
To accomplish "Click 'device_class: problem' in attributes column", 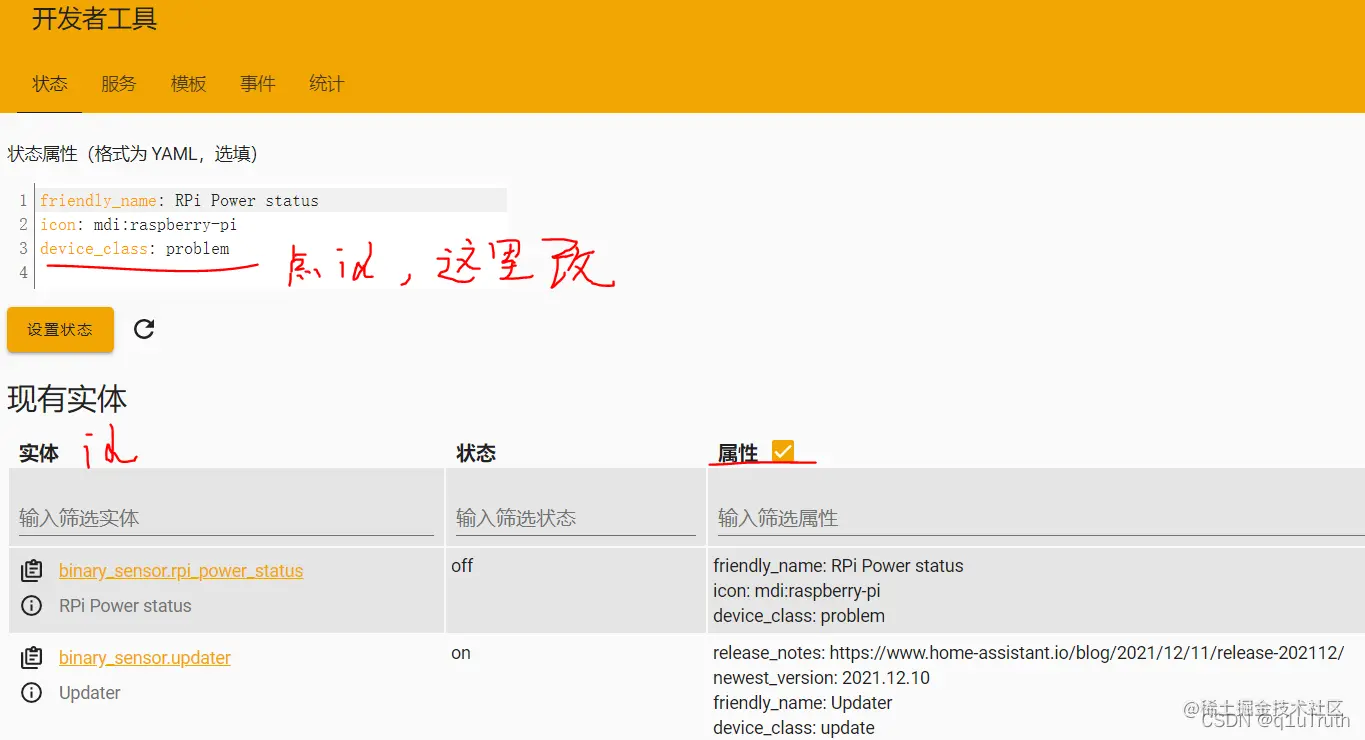I will point(799,616).
